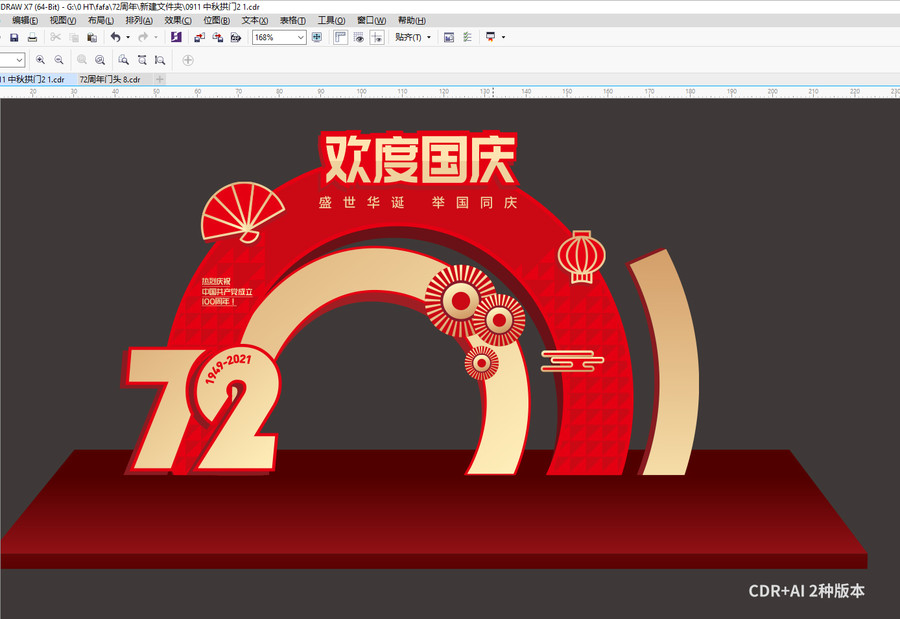Open the 布局 menu
The width and height of the screenshot is (900, 619).
(x=100, y=21)
